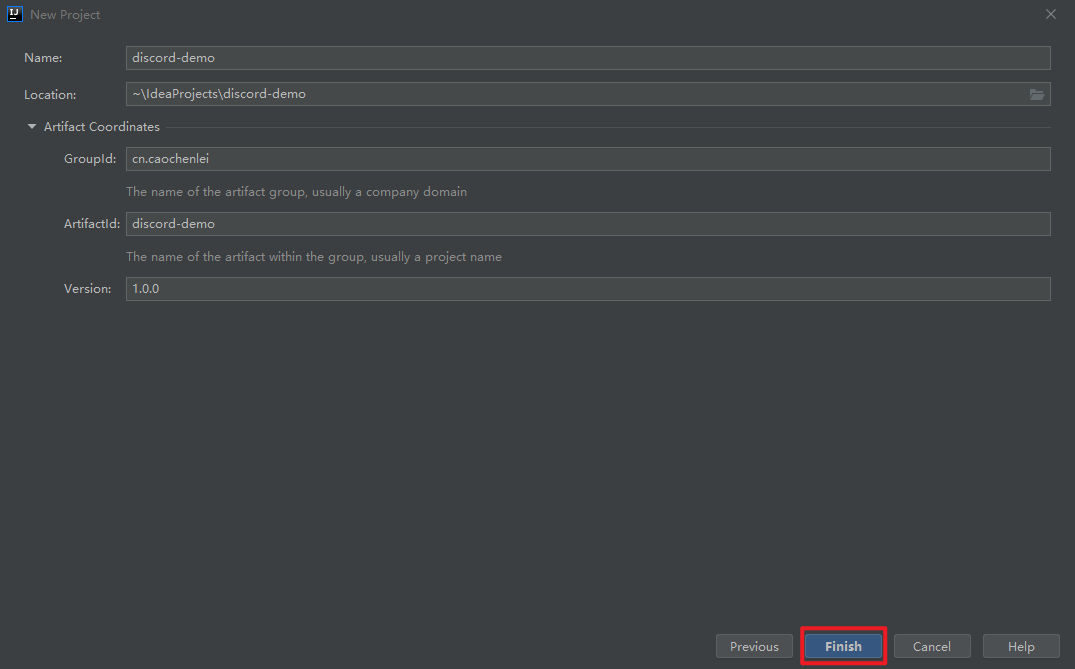Click the 'New Project' title text

(65, 14)
